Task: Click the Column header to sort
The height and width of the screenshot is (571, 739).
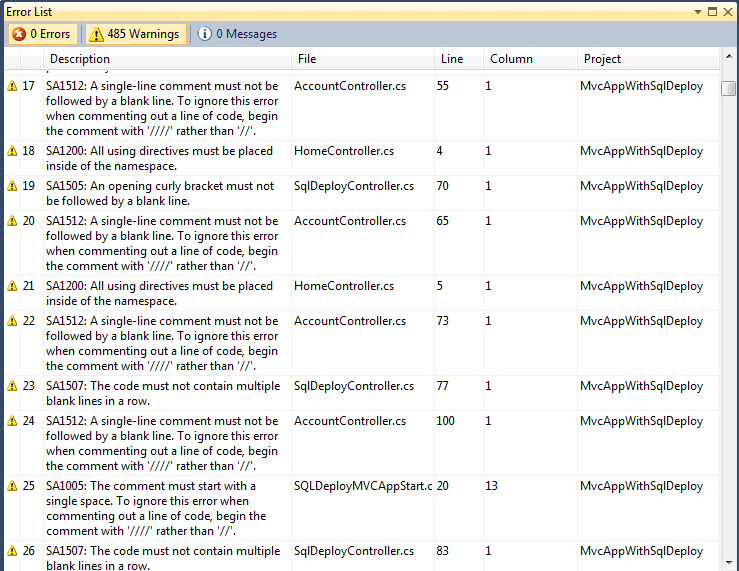Action: (x=511, y=59)
